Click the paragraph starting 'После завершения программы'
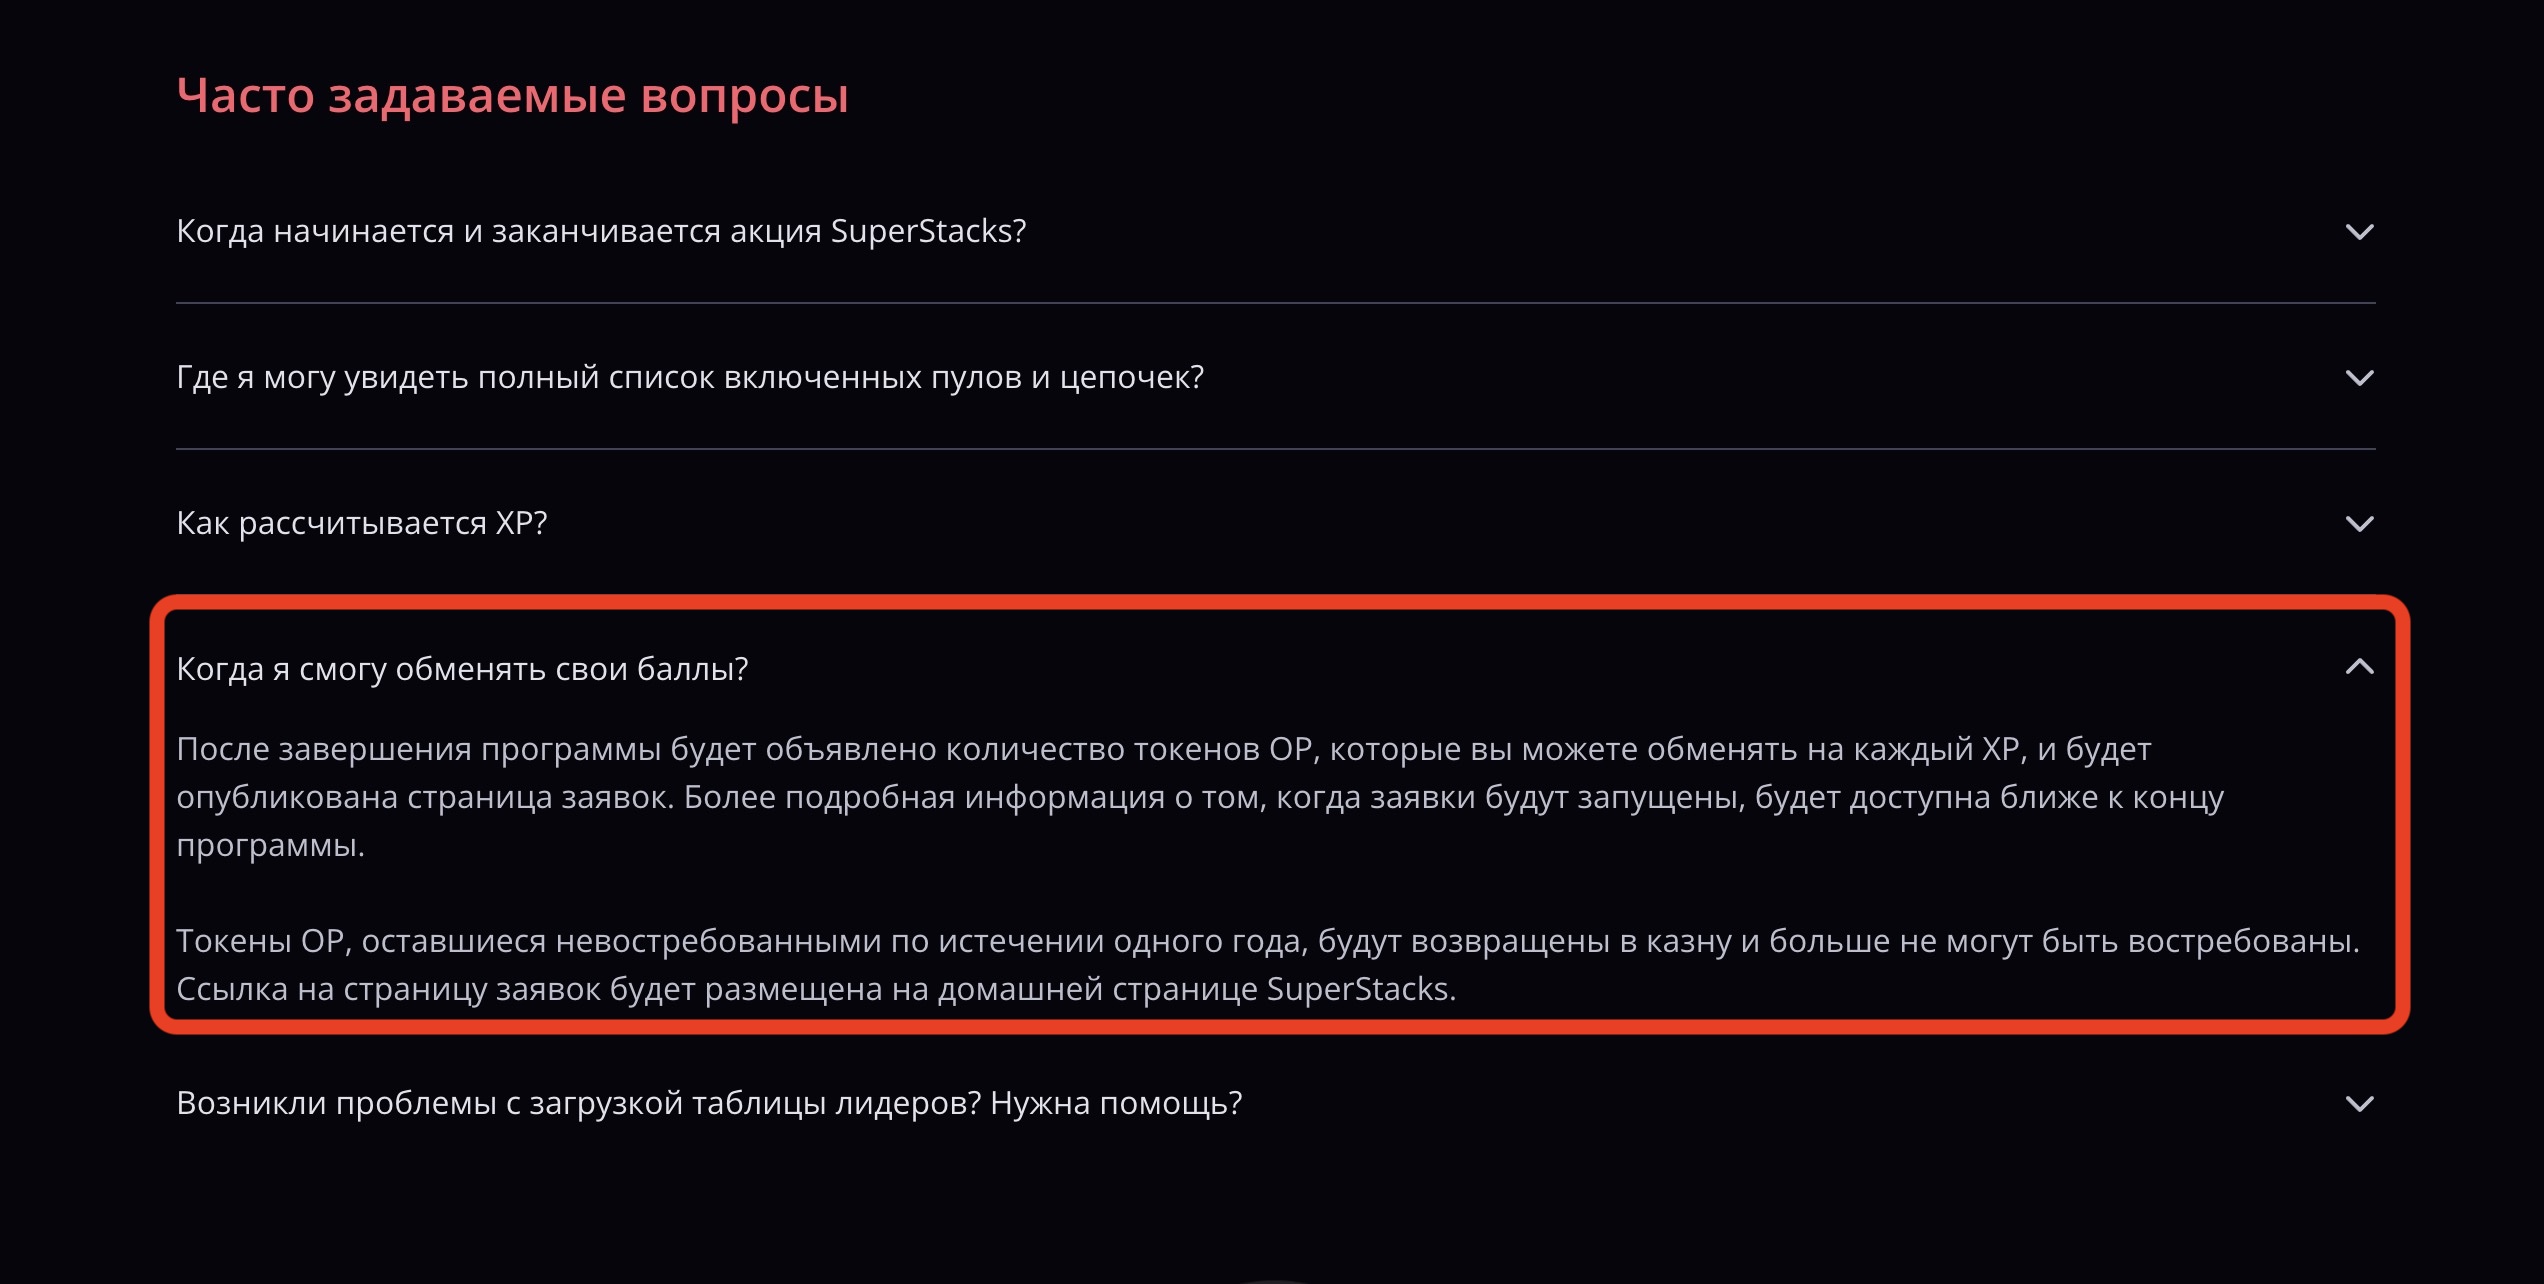The height and width of the screenshot is (1284, 2544). click(1200, 797)
